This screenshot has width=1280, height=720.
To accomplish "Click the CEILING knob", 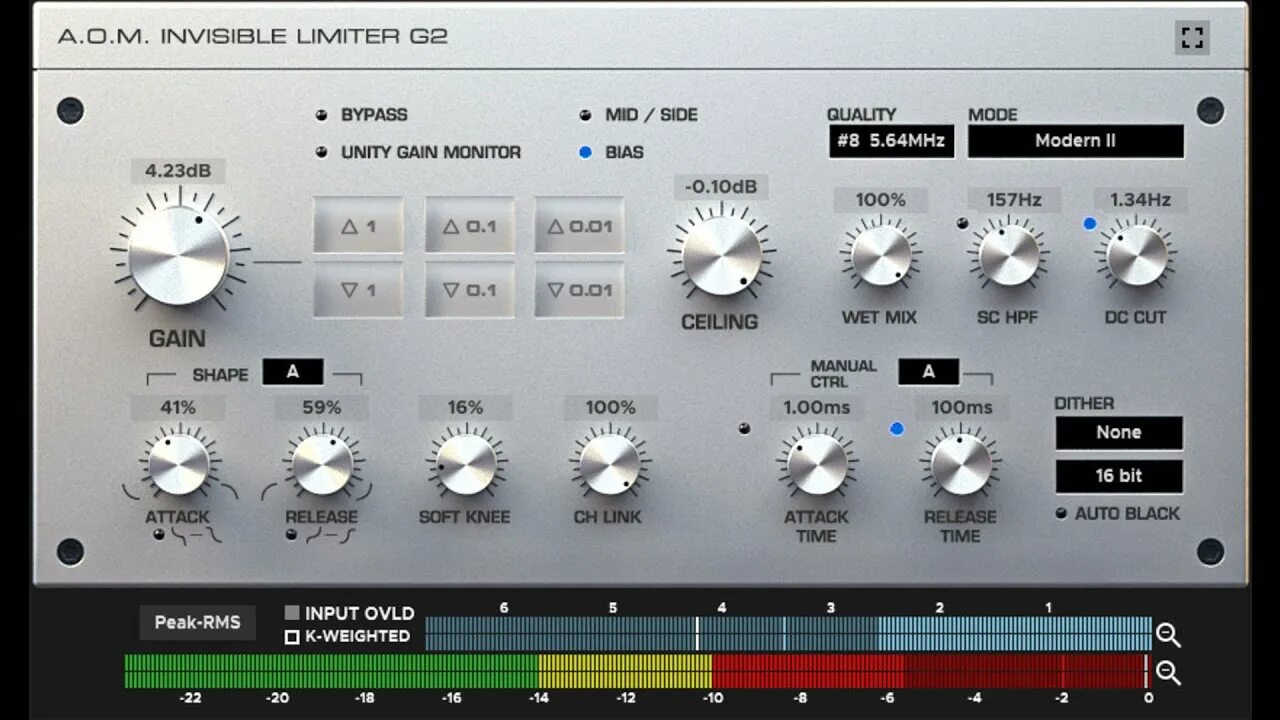I will pyautogui.click(x=722, y=256).
